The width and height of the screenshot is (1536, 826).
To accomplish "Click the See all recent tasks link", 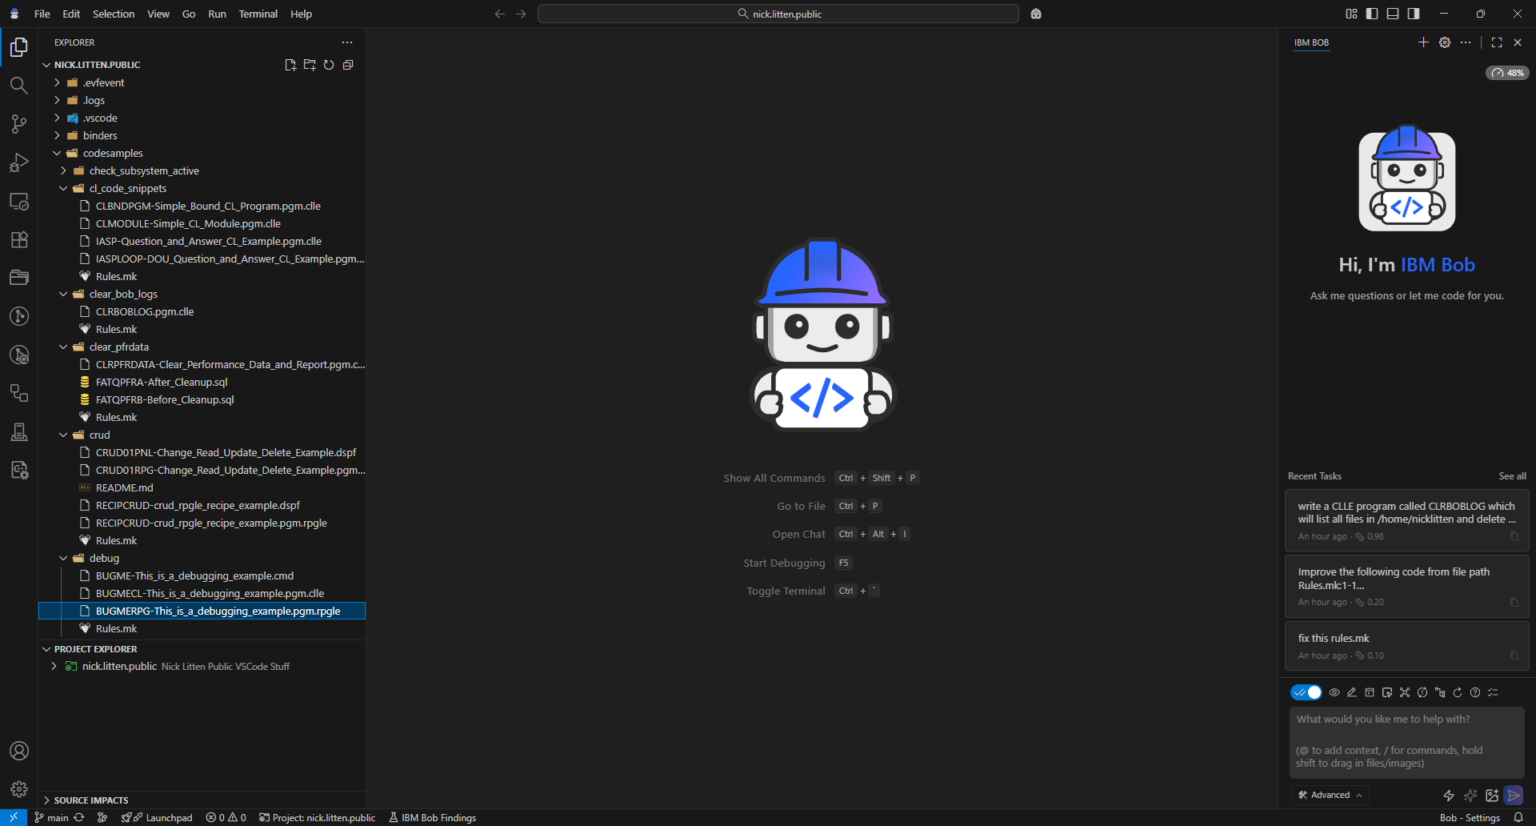I will click(1512, 476).
